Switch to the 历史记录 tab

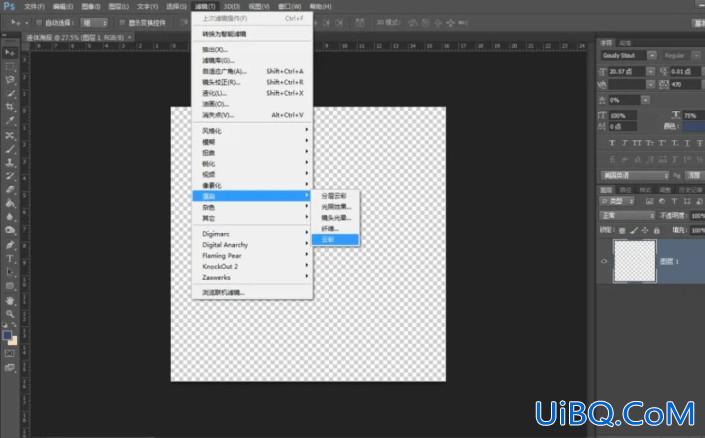point(690,189)
